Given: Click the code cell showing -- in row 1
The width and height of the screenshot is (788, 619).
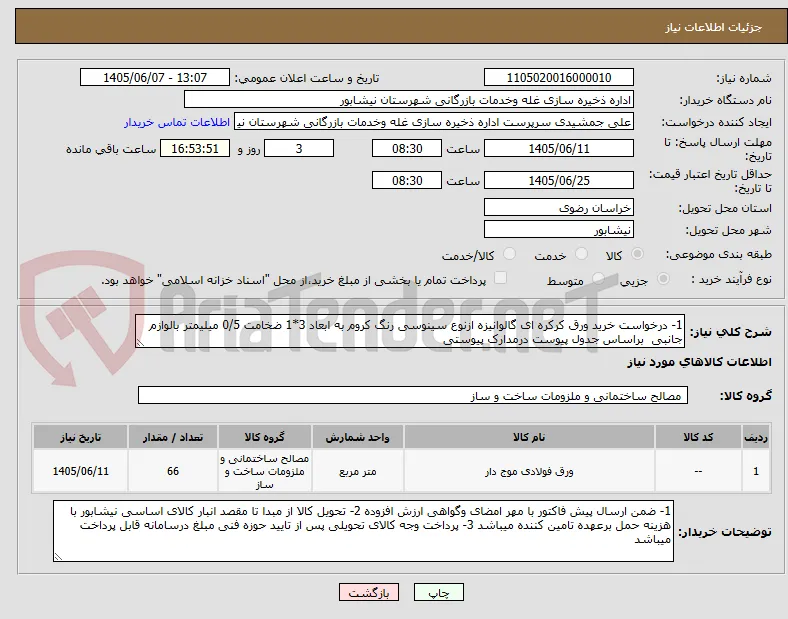Looking at the screenshot, I should pyautogui.click(x=698, y=471).
